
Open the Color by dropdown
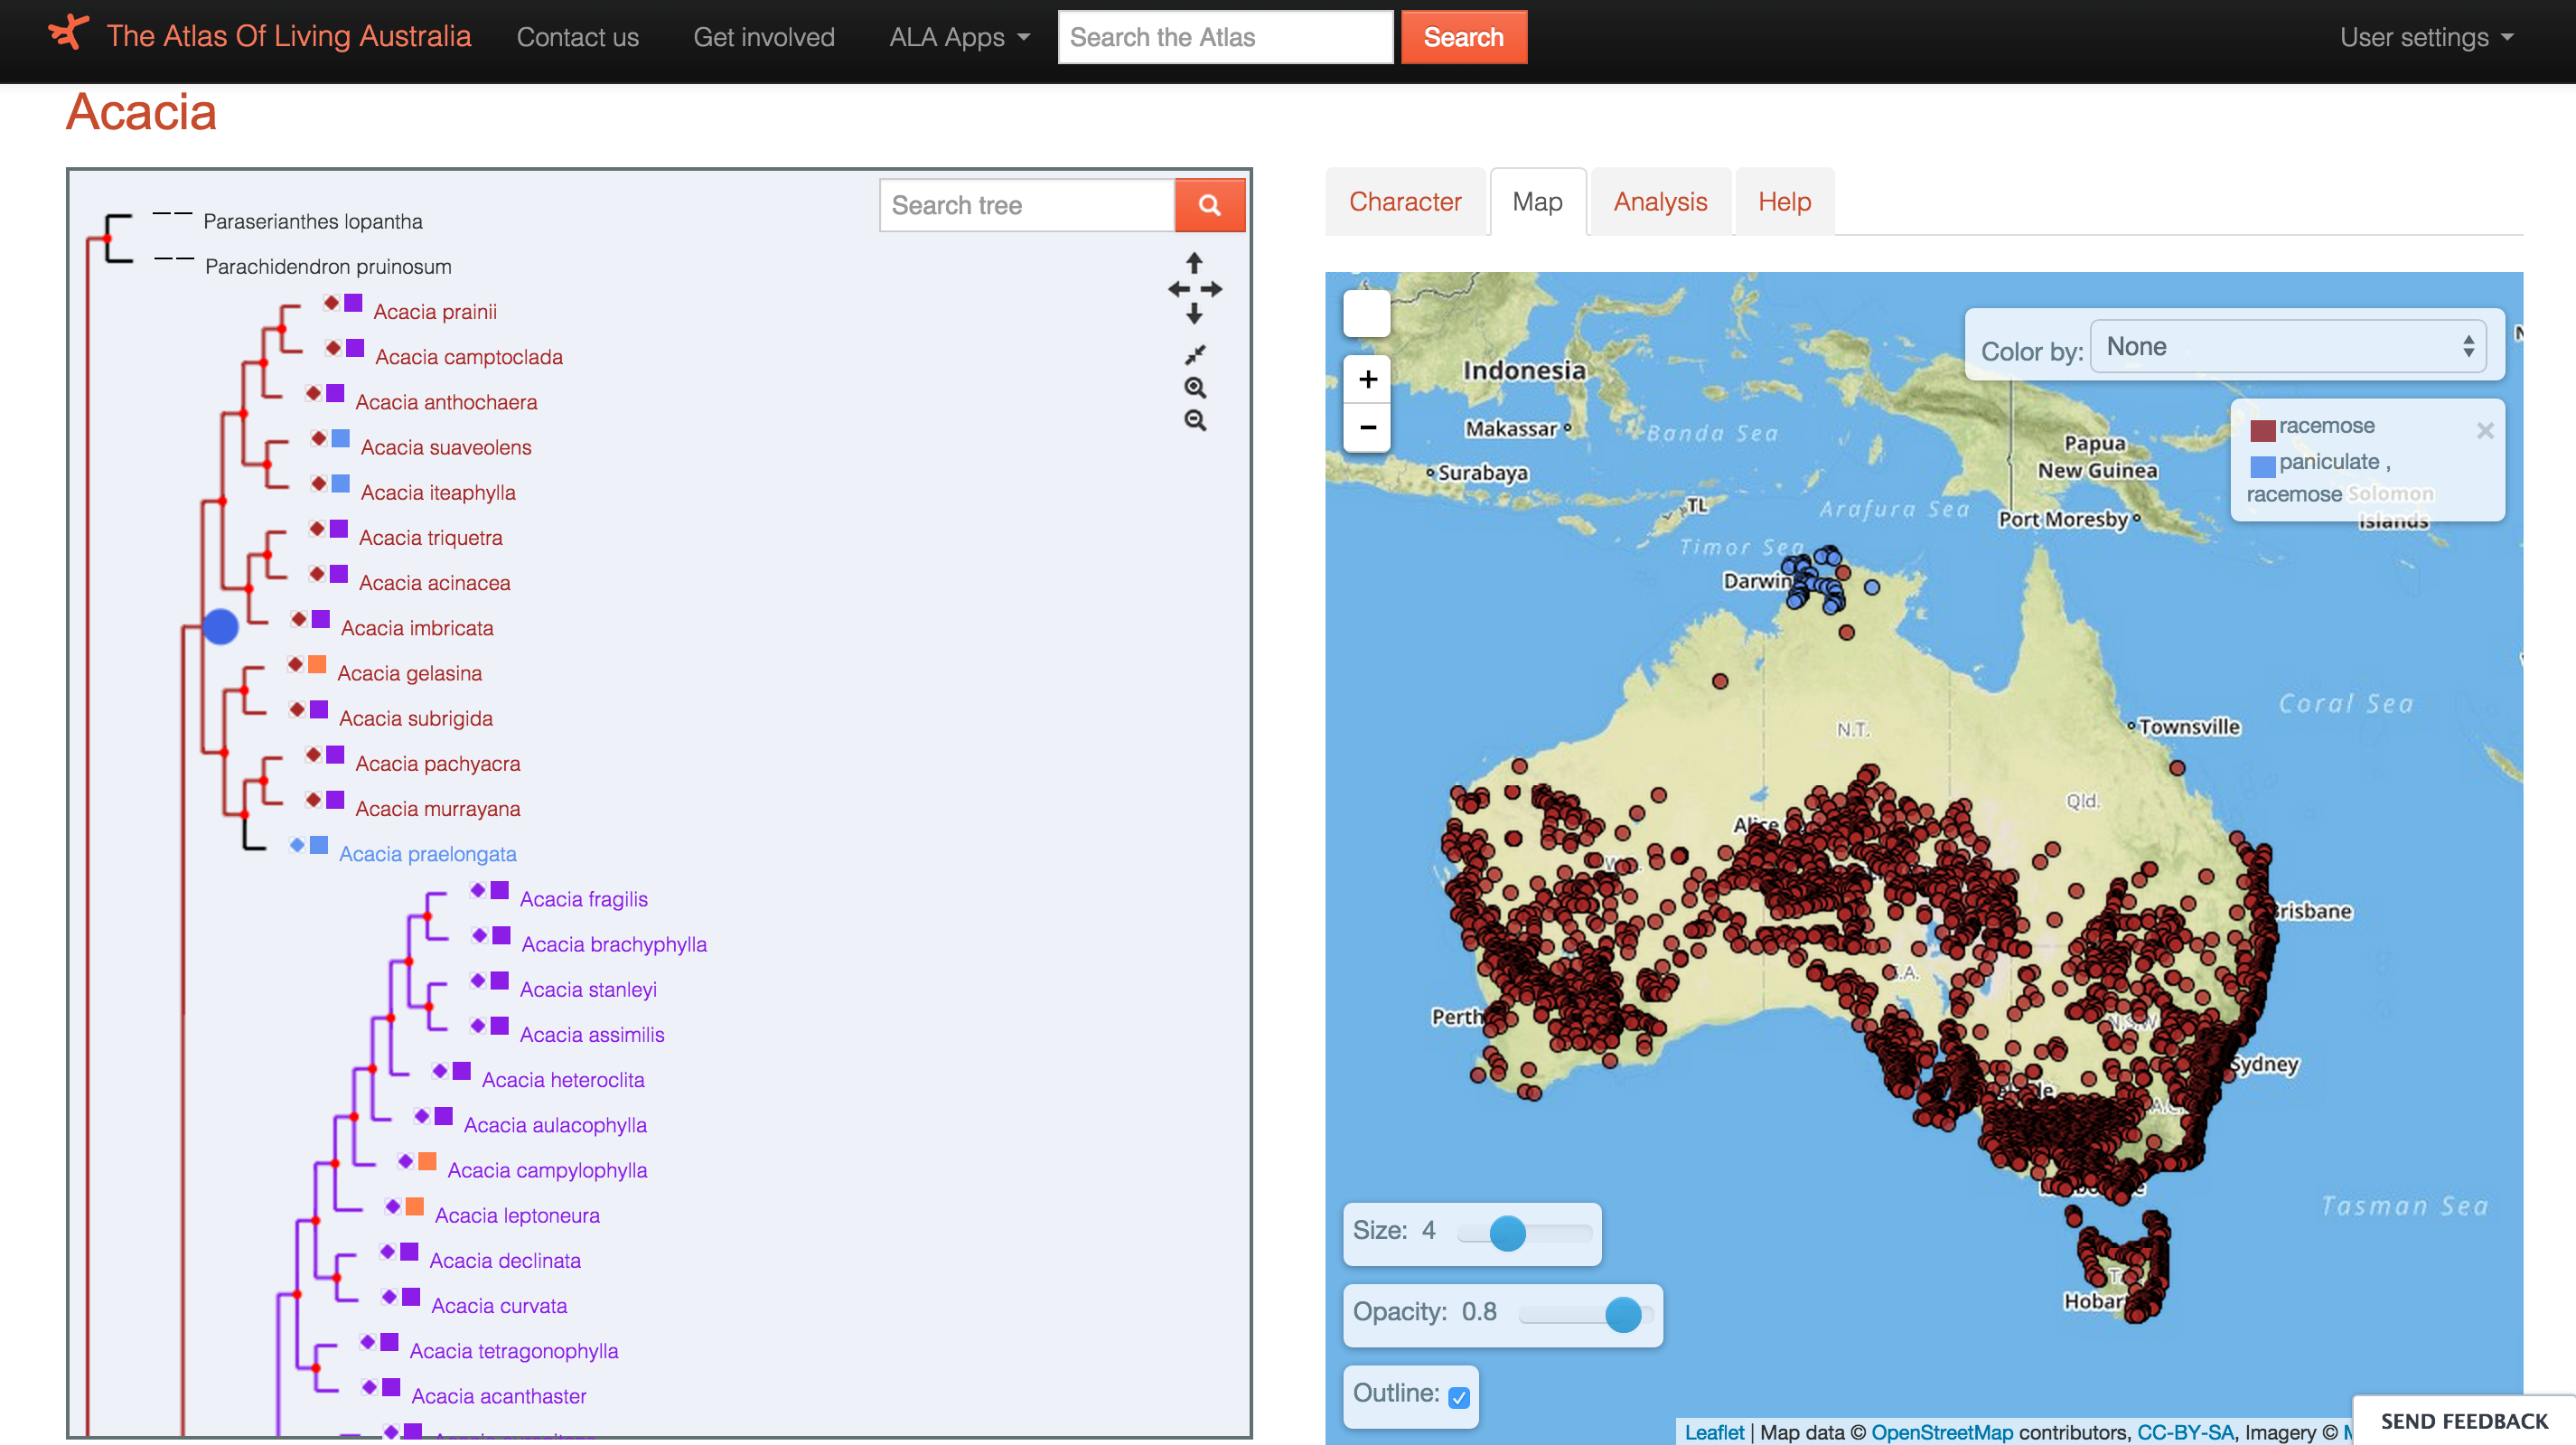2287,347
